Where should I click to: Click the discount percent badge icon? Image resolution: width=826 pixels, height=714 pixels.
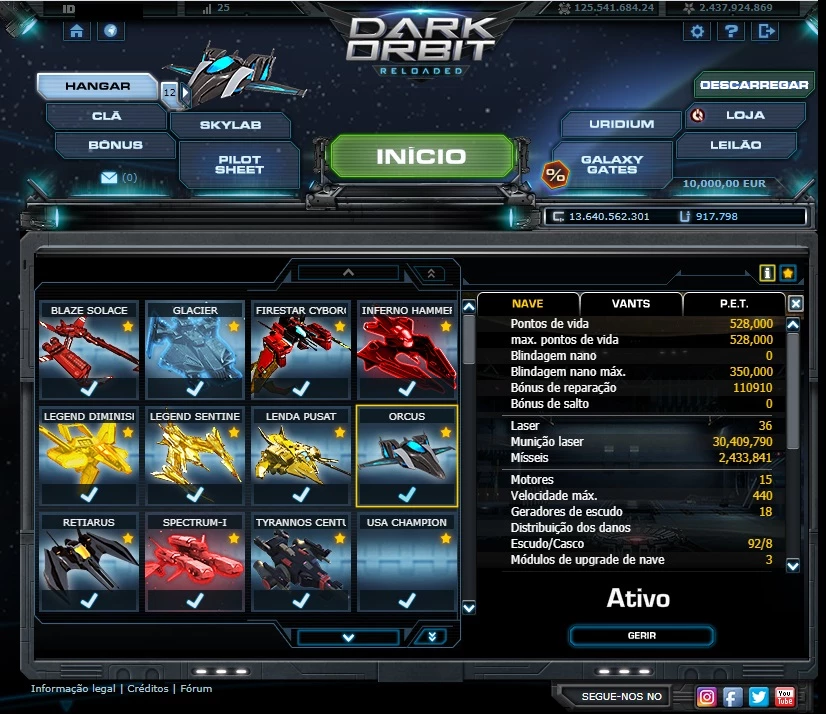(x=555, y=174)
